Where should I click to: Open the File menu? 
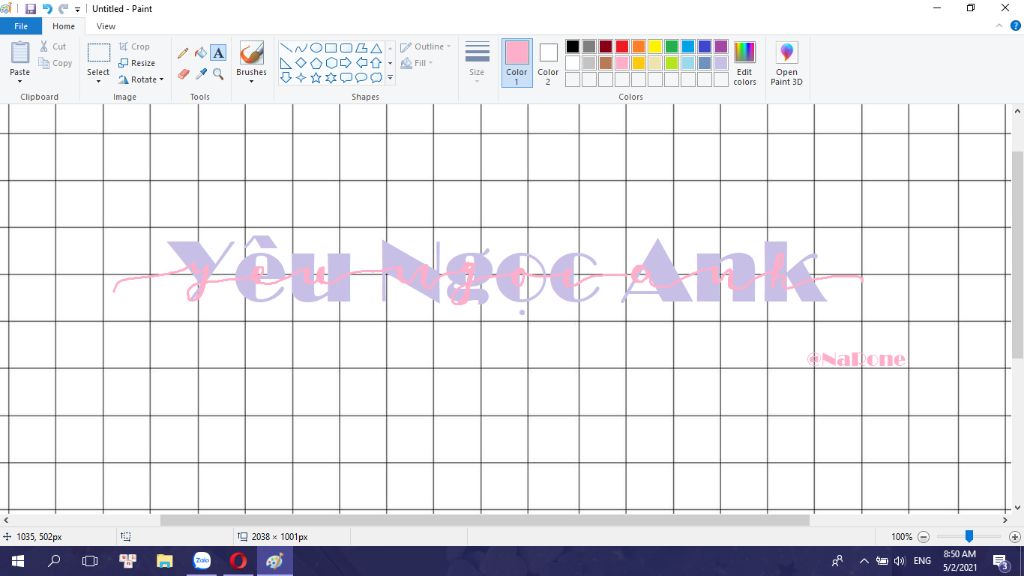[x=21, y=26]
